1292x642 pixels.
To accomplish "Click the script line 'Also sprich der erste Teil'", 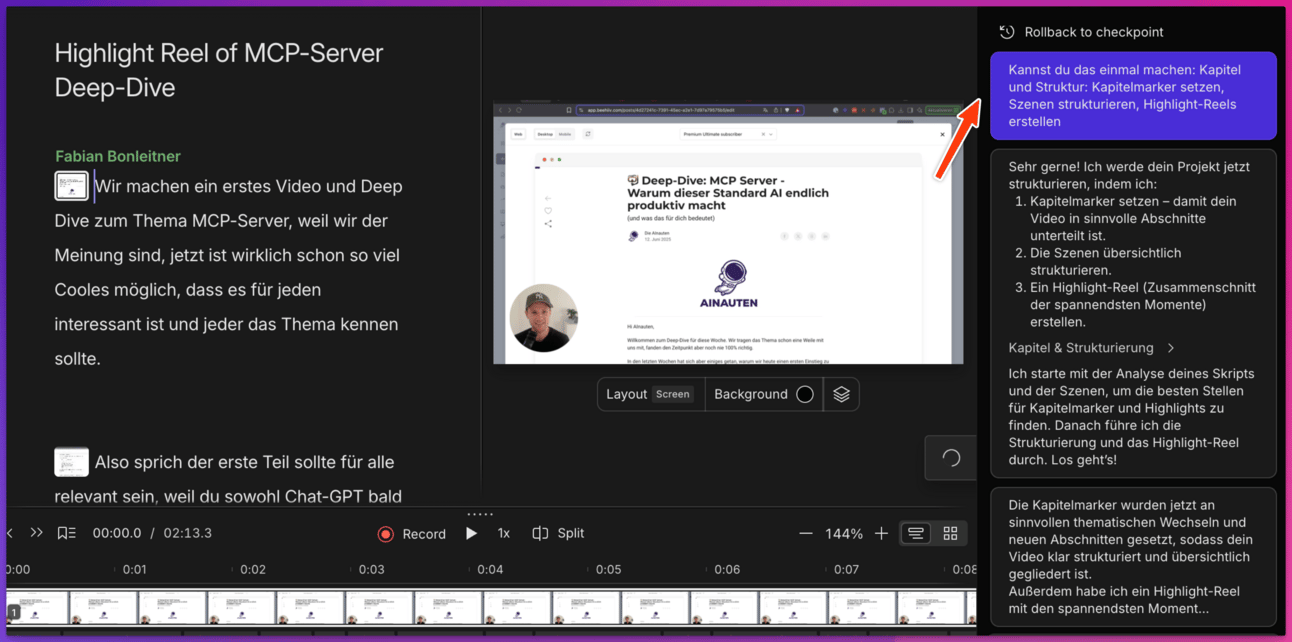I will click(244, 462).
